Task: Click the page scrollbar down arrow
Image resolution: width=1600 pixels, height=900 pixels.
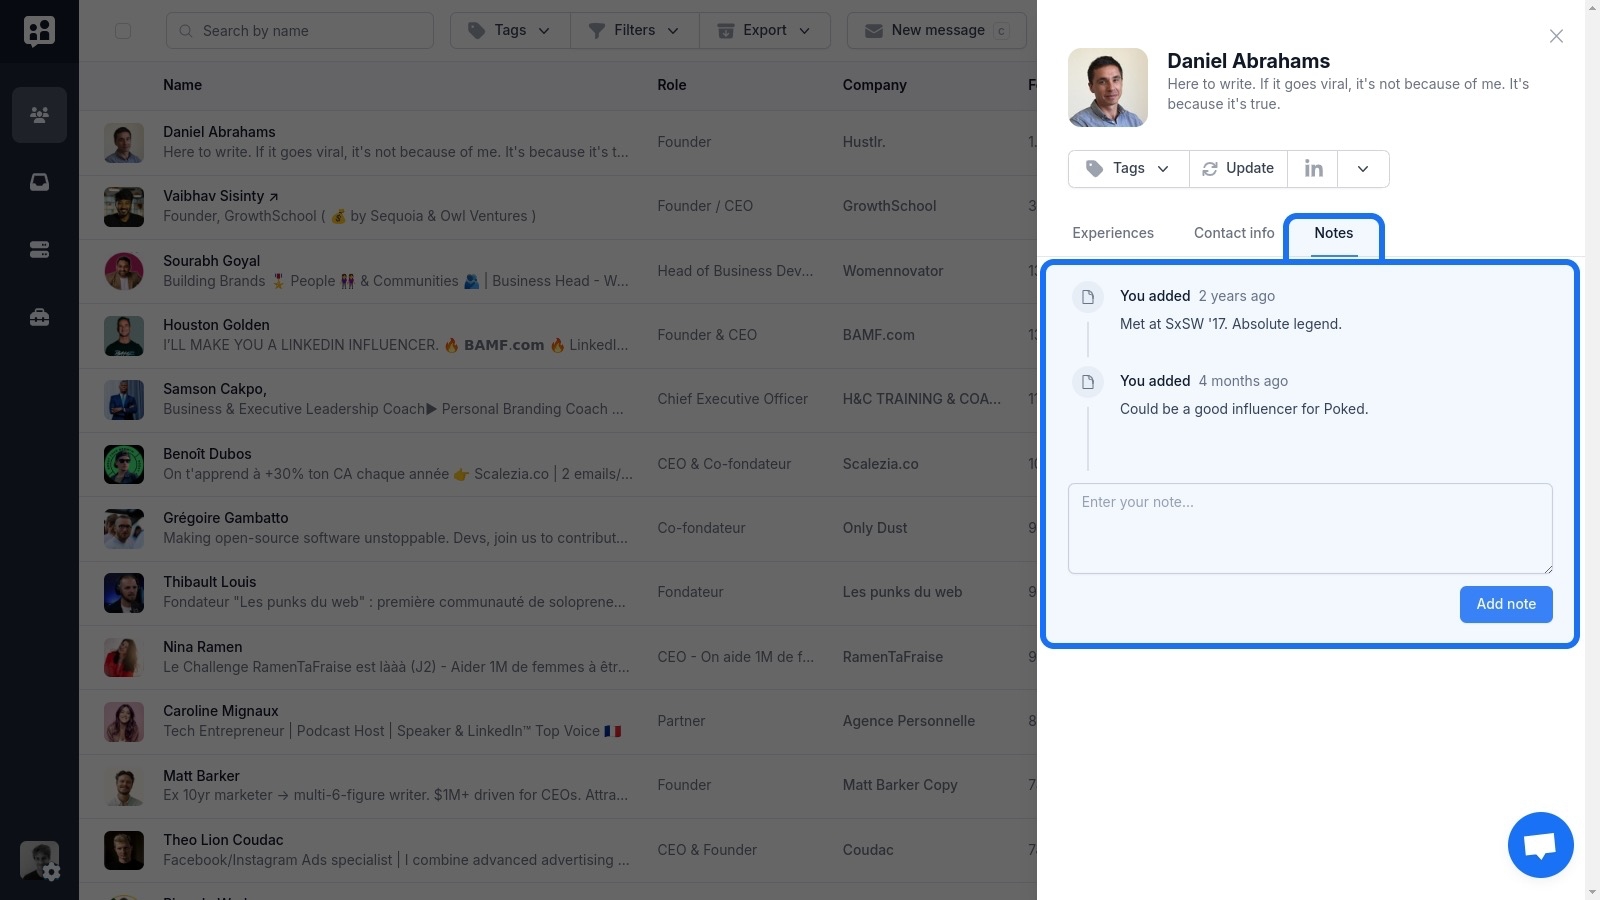Action: pos(1592,892)
